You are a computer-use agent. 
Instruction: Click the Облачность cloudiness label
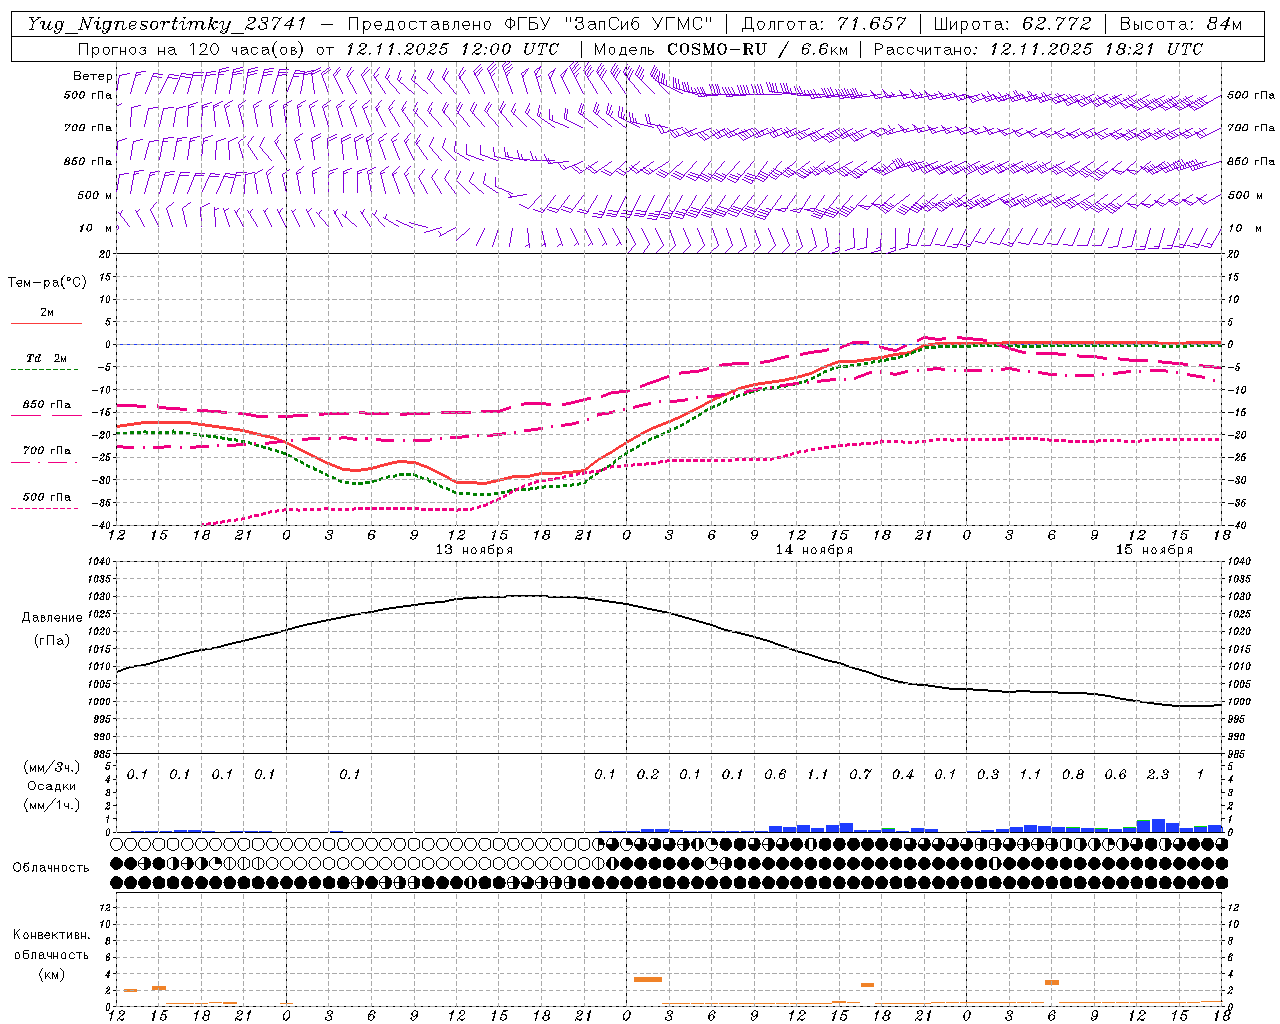coord(51,868)
